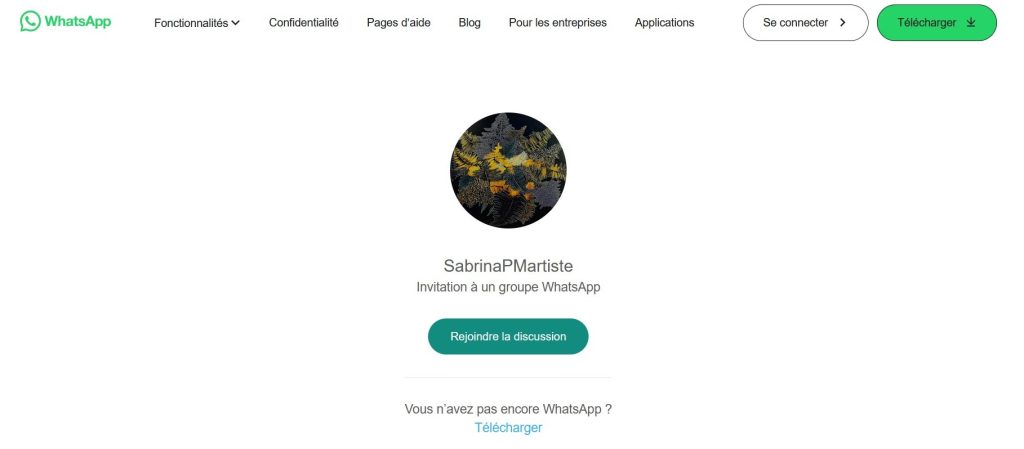Click the horizontal divider under the join button
Screen dimensions: 1024x449
(x=508, y=377)
